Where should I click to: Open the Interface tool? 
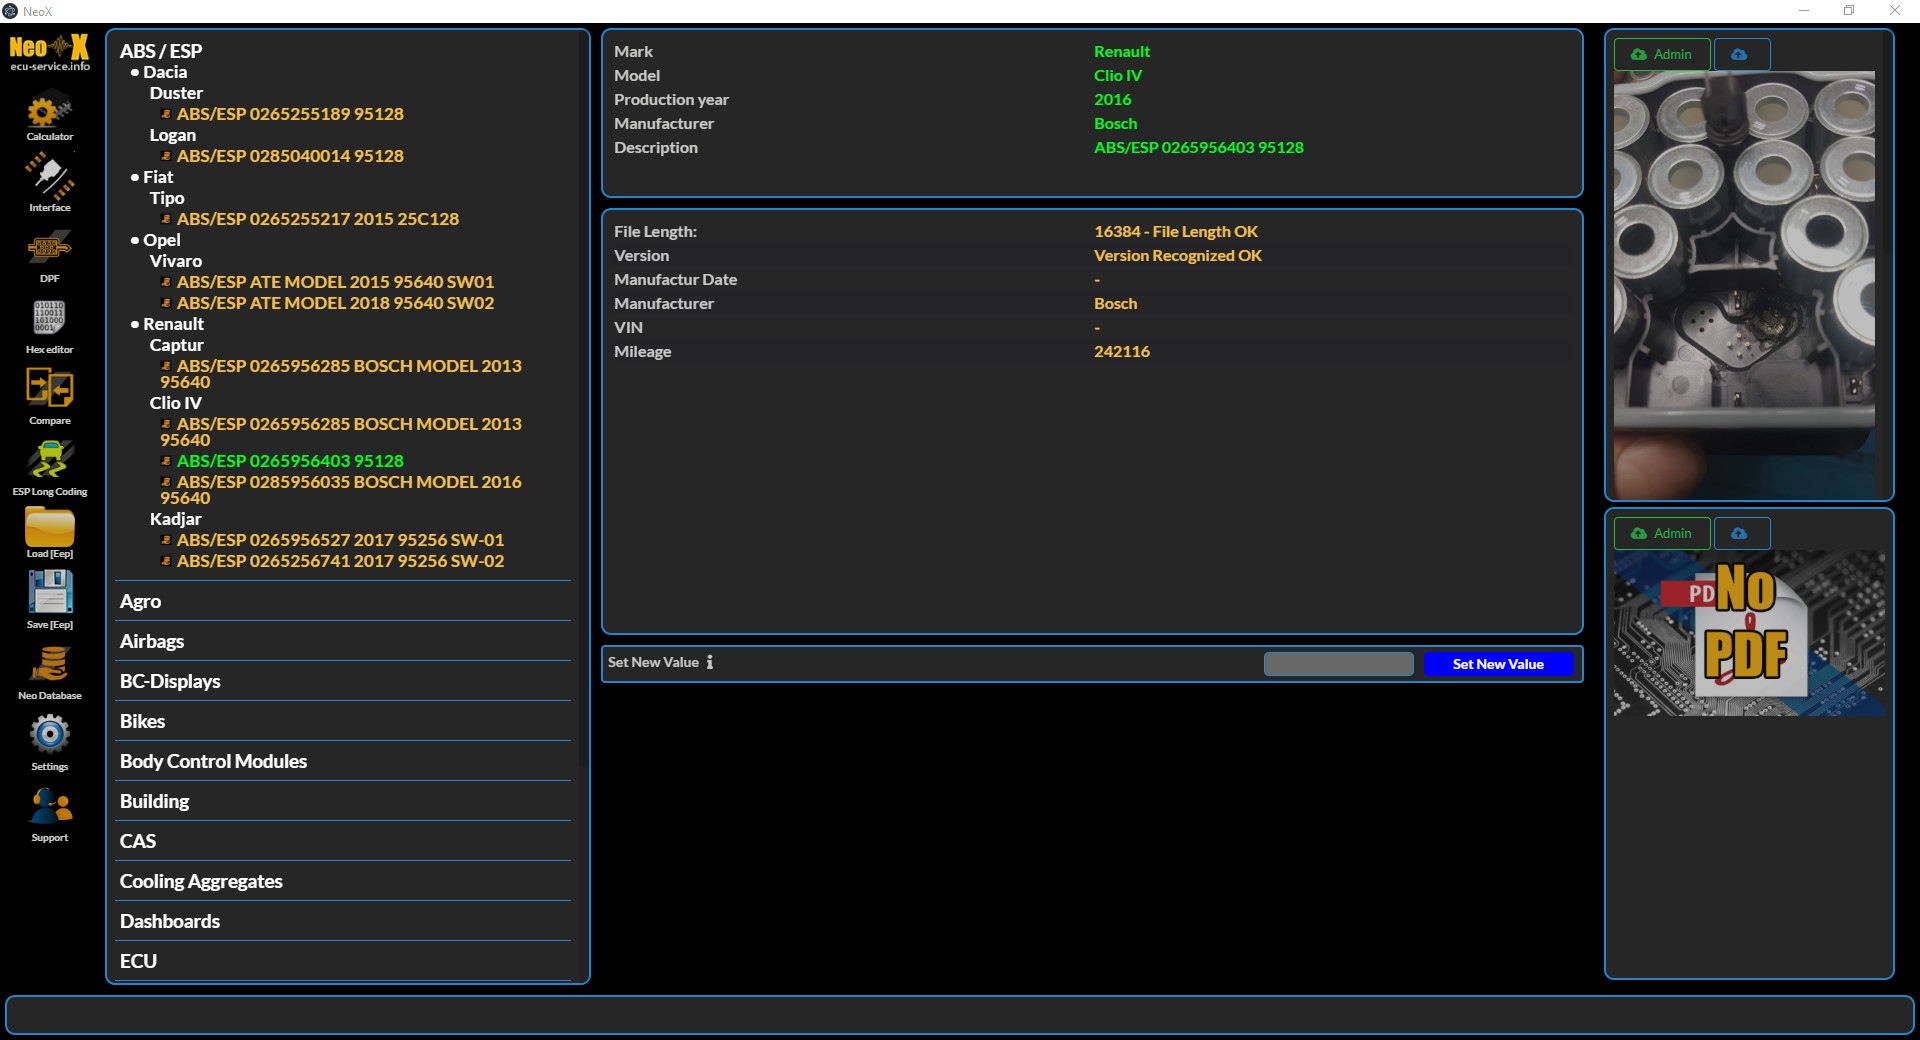click(x=49, y=182)
